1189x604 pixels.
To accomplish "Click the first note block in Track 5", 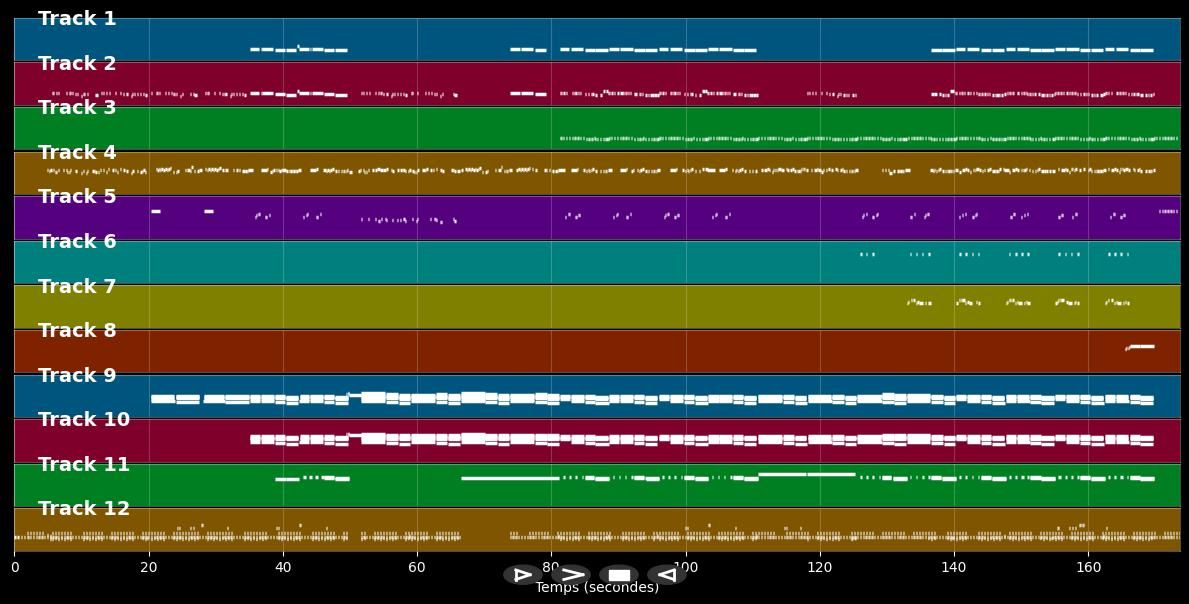I will point(155,211).
